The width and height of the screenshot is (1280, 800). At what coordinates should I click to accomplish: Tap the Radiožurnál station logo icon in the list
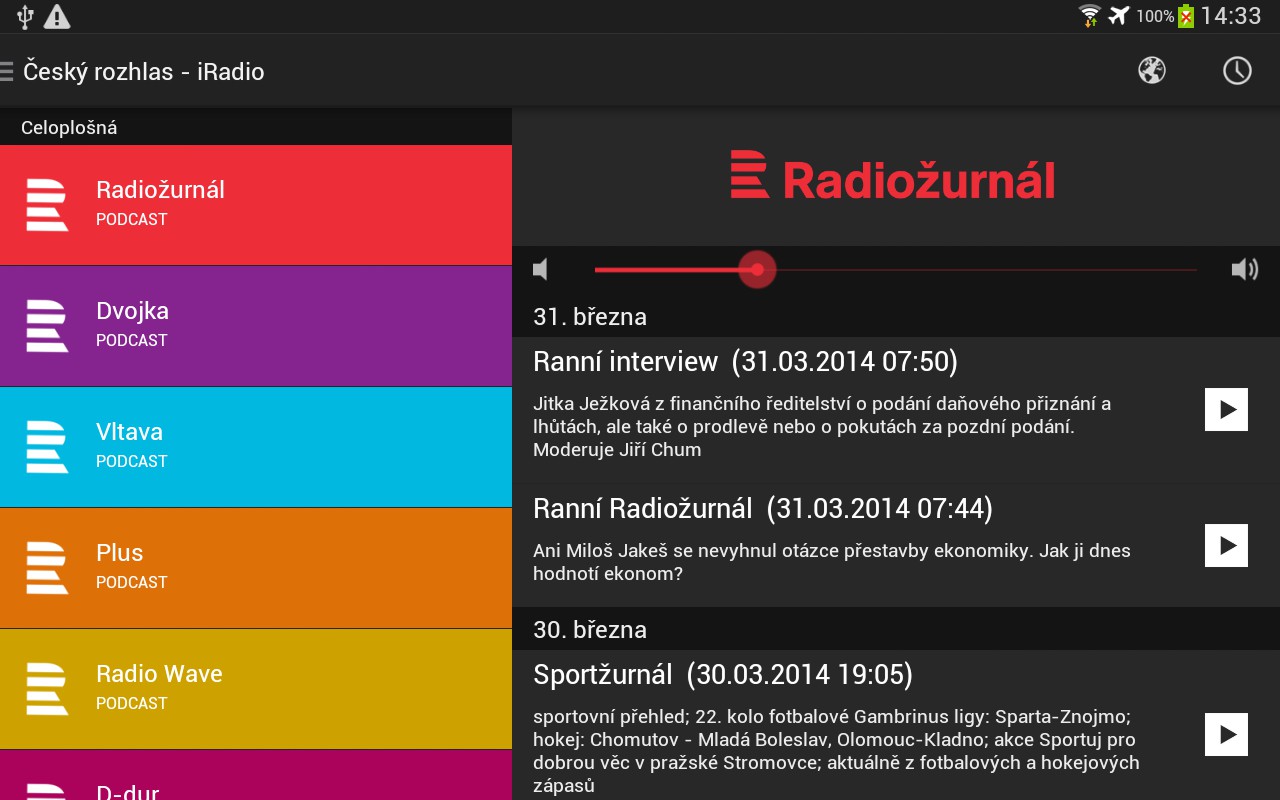pos(47,205)
